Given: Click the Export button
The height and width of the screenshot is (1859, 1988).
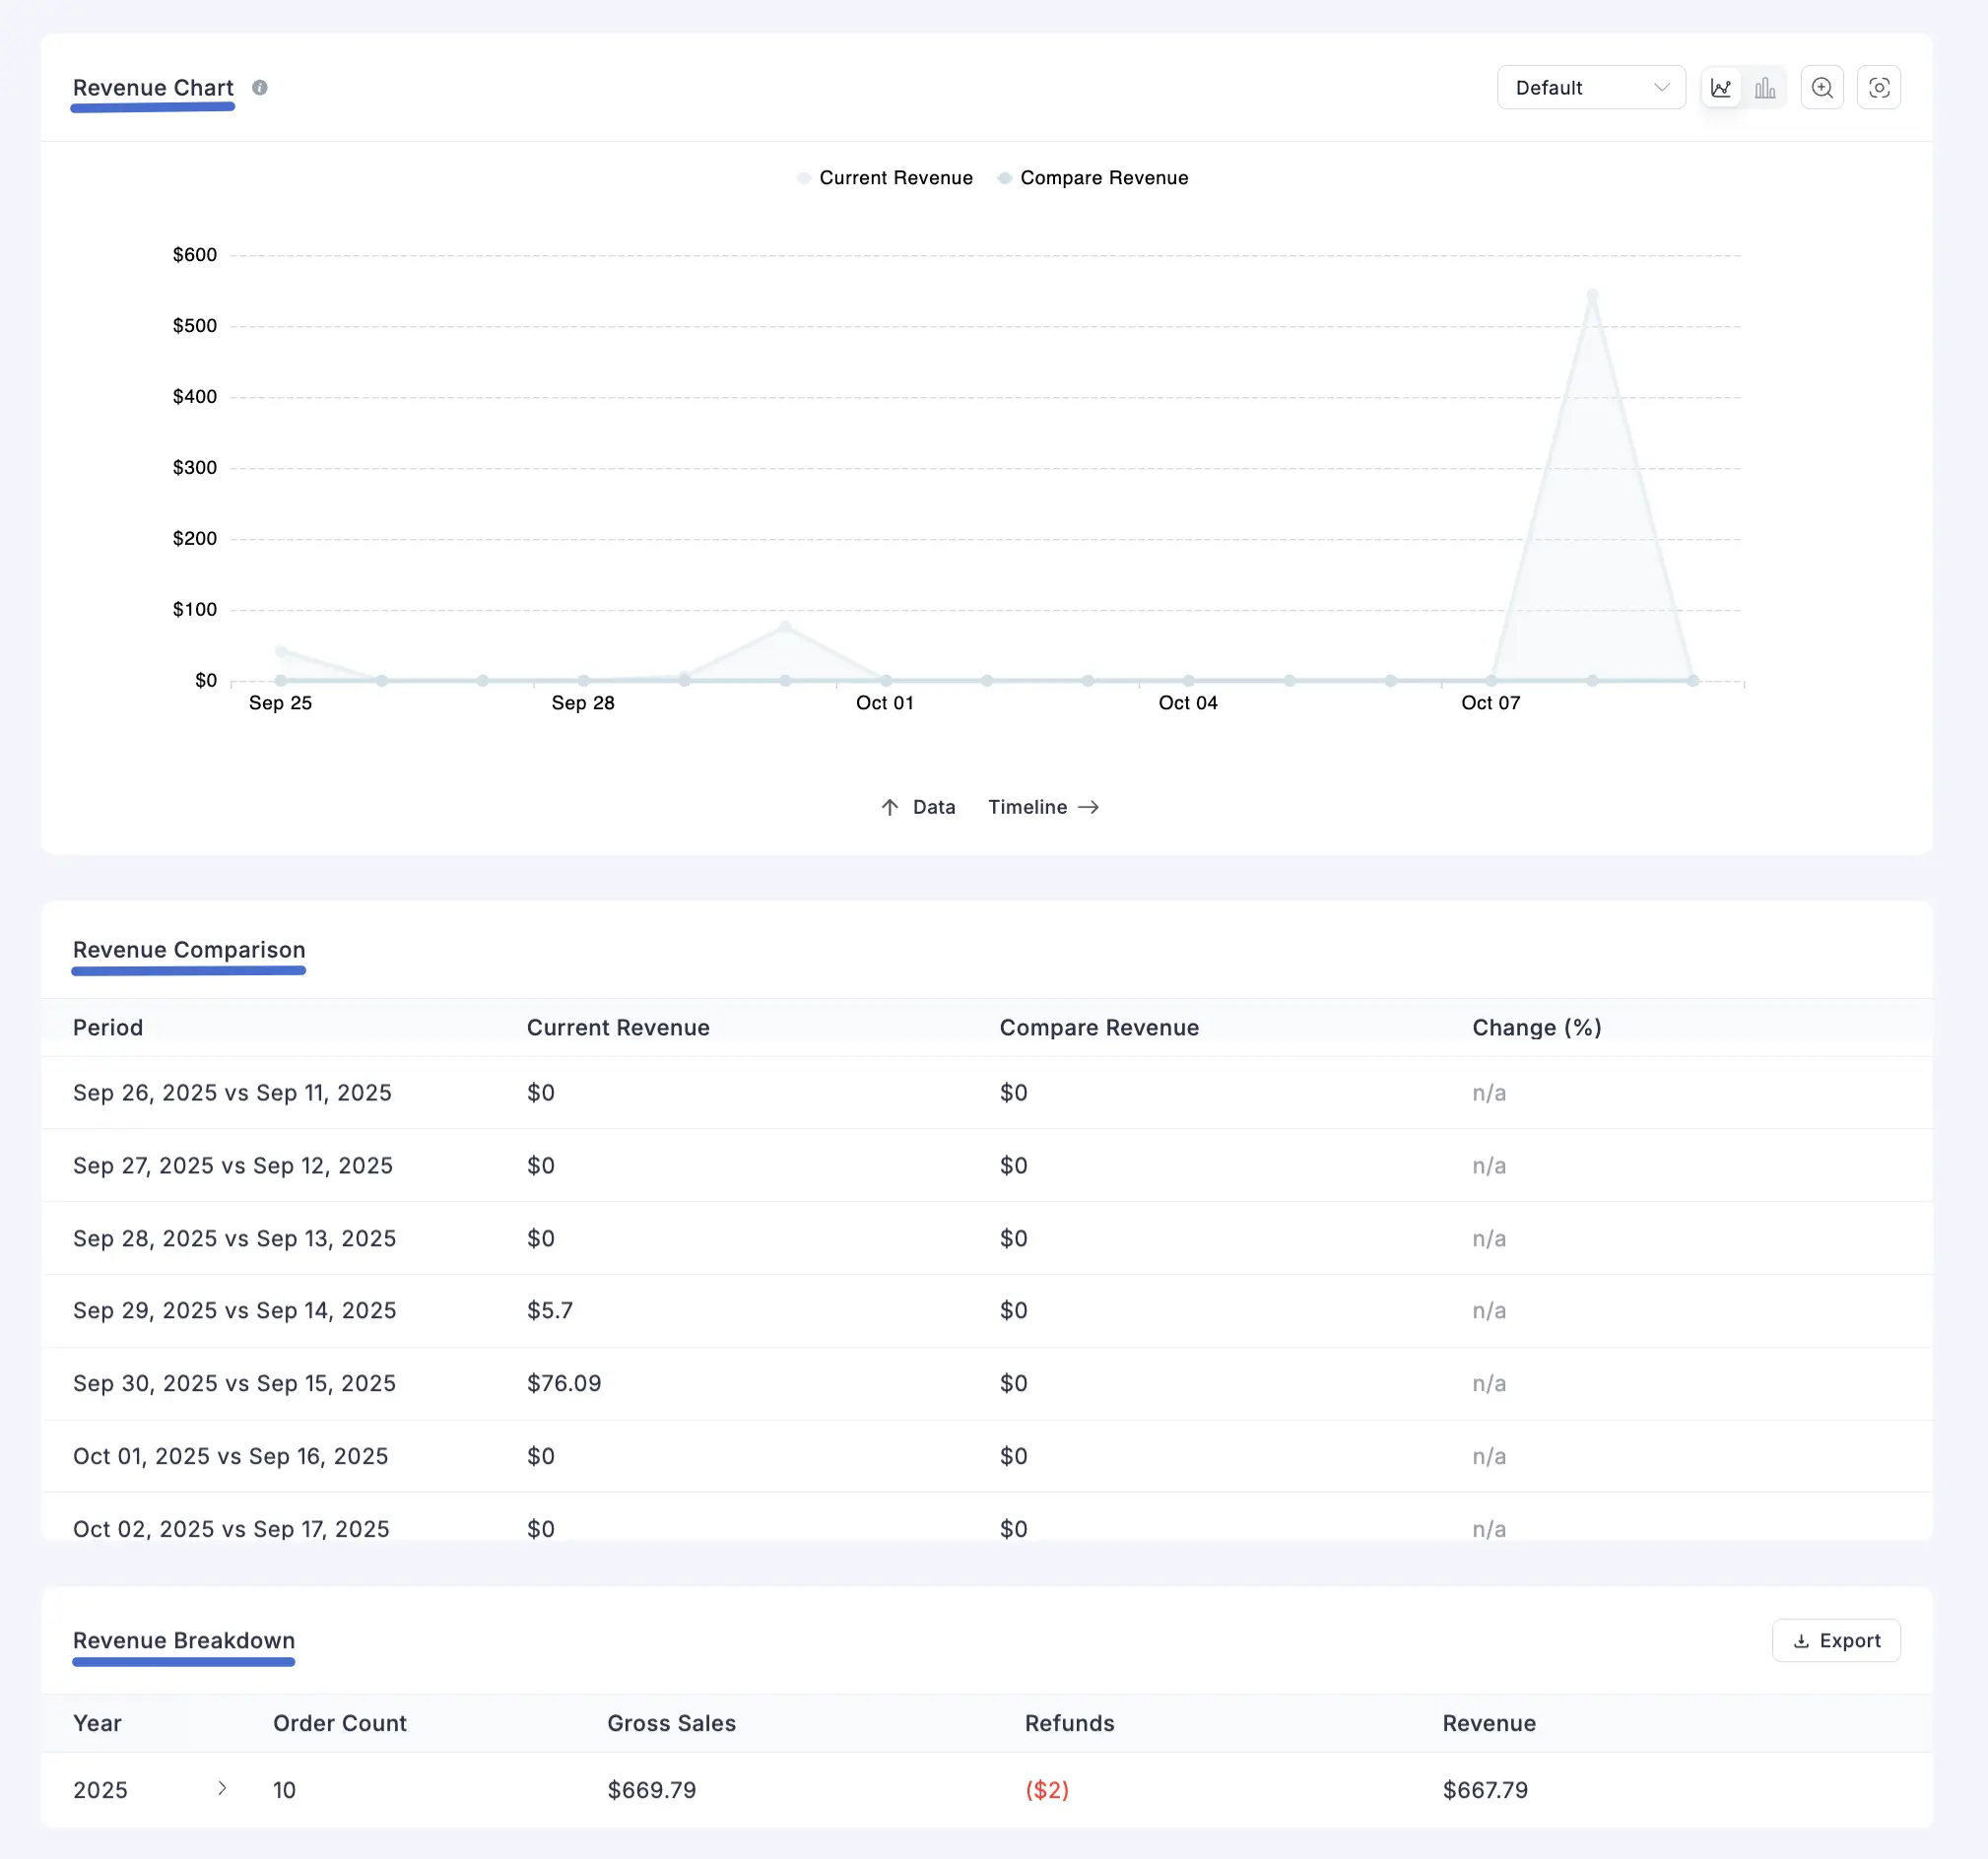Looking at the screenshot, I should point(1836,1640).
